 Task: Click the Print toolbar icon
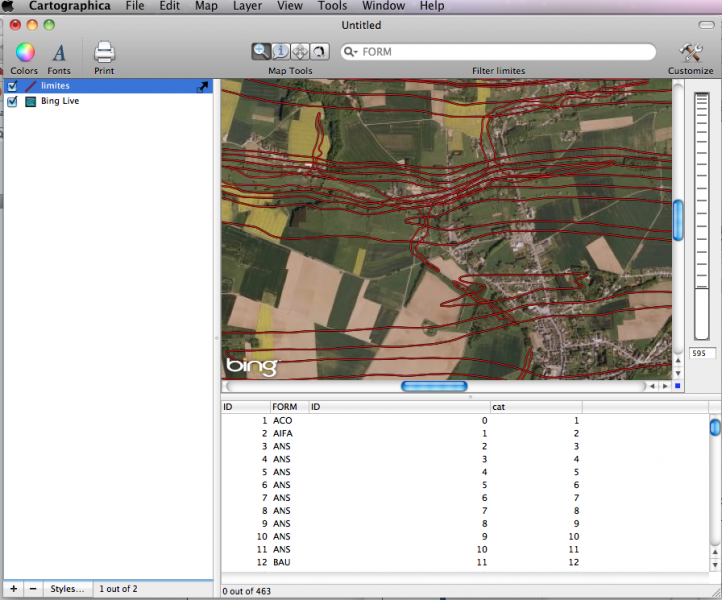(104, 53)
